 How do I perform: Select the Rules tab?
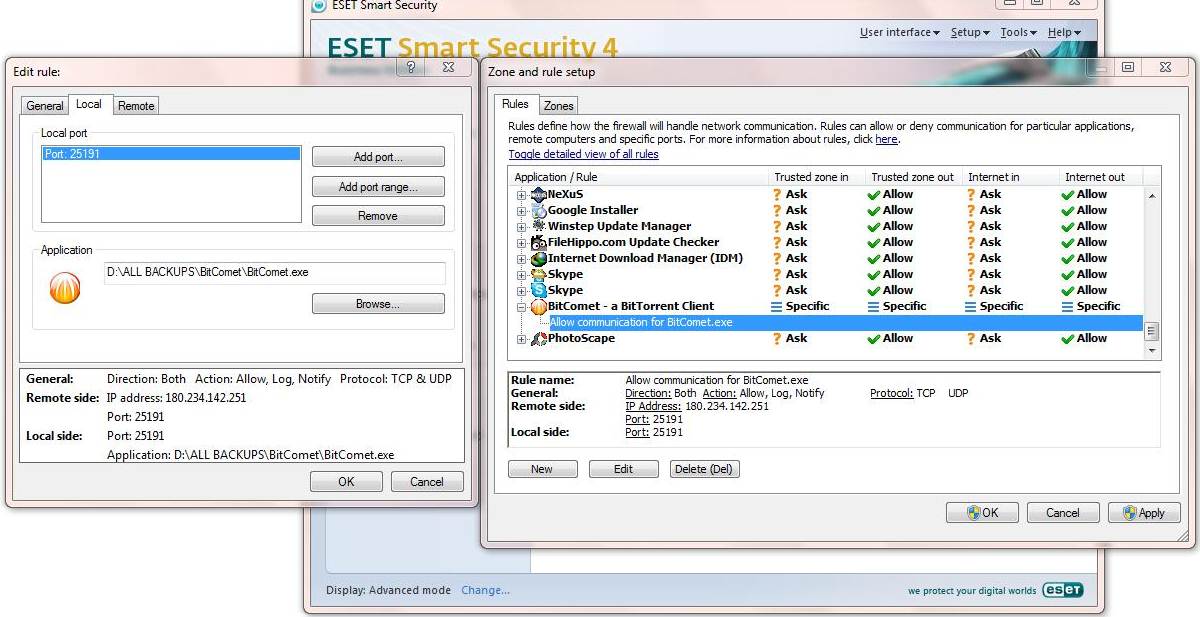pyautogui.click(x=515, y=104)
